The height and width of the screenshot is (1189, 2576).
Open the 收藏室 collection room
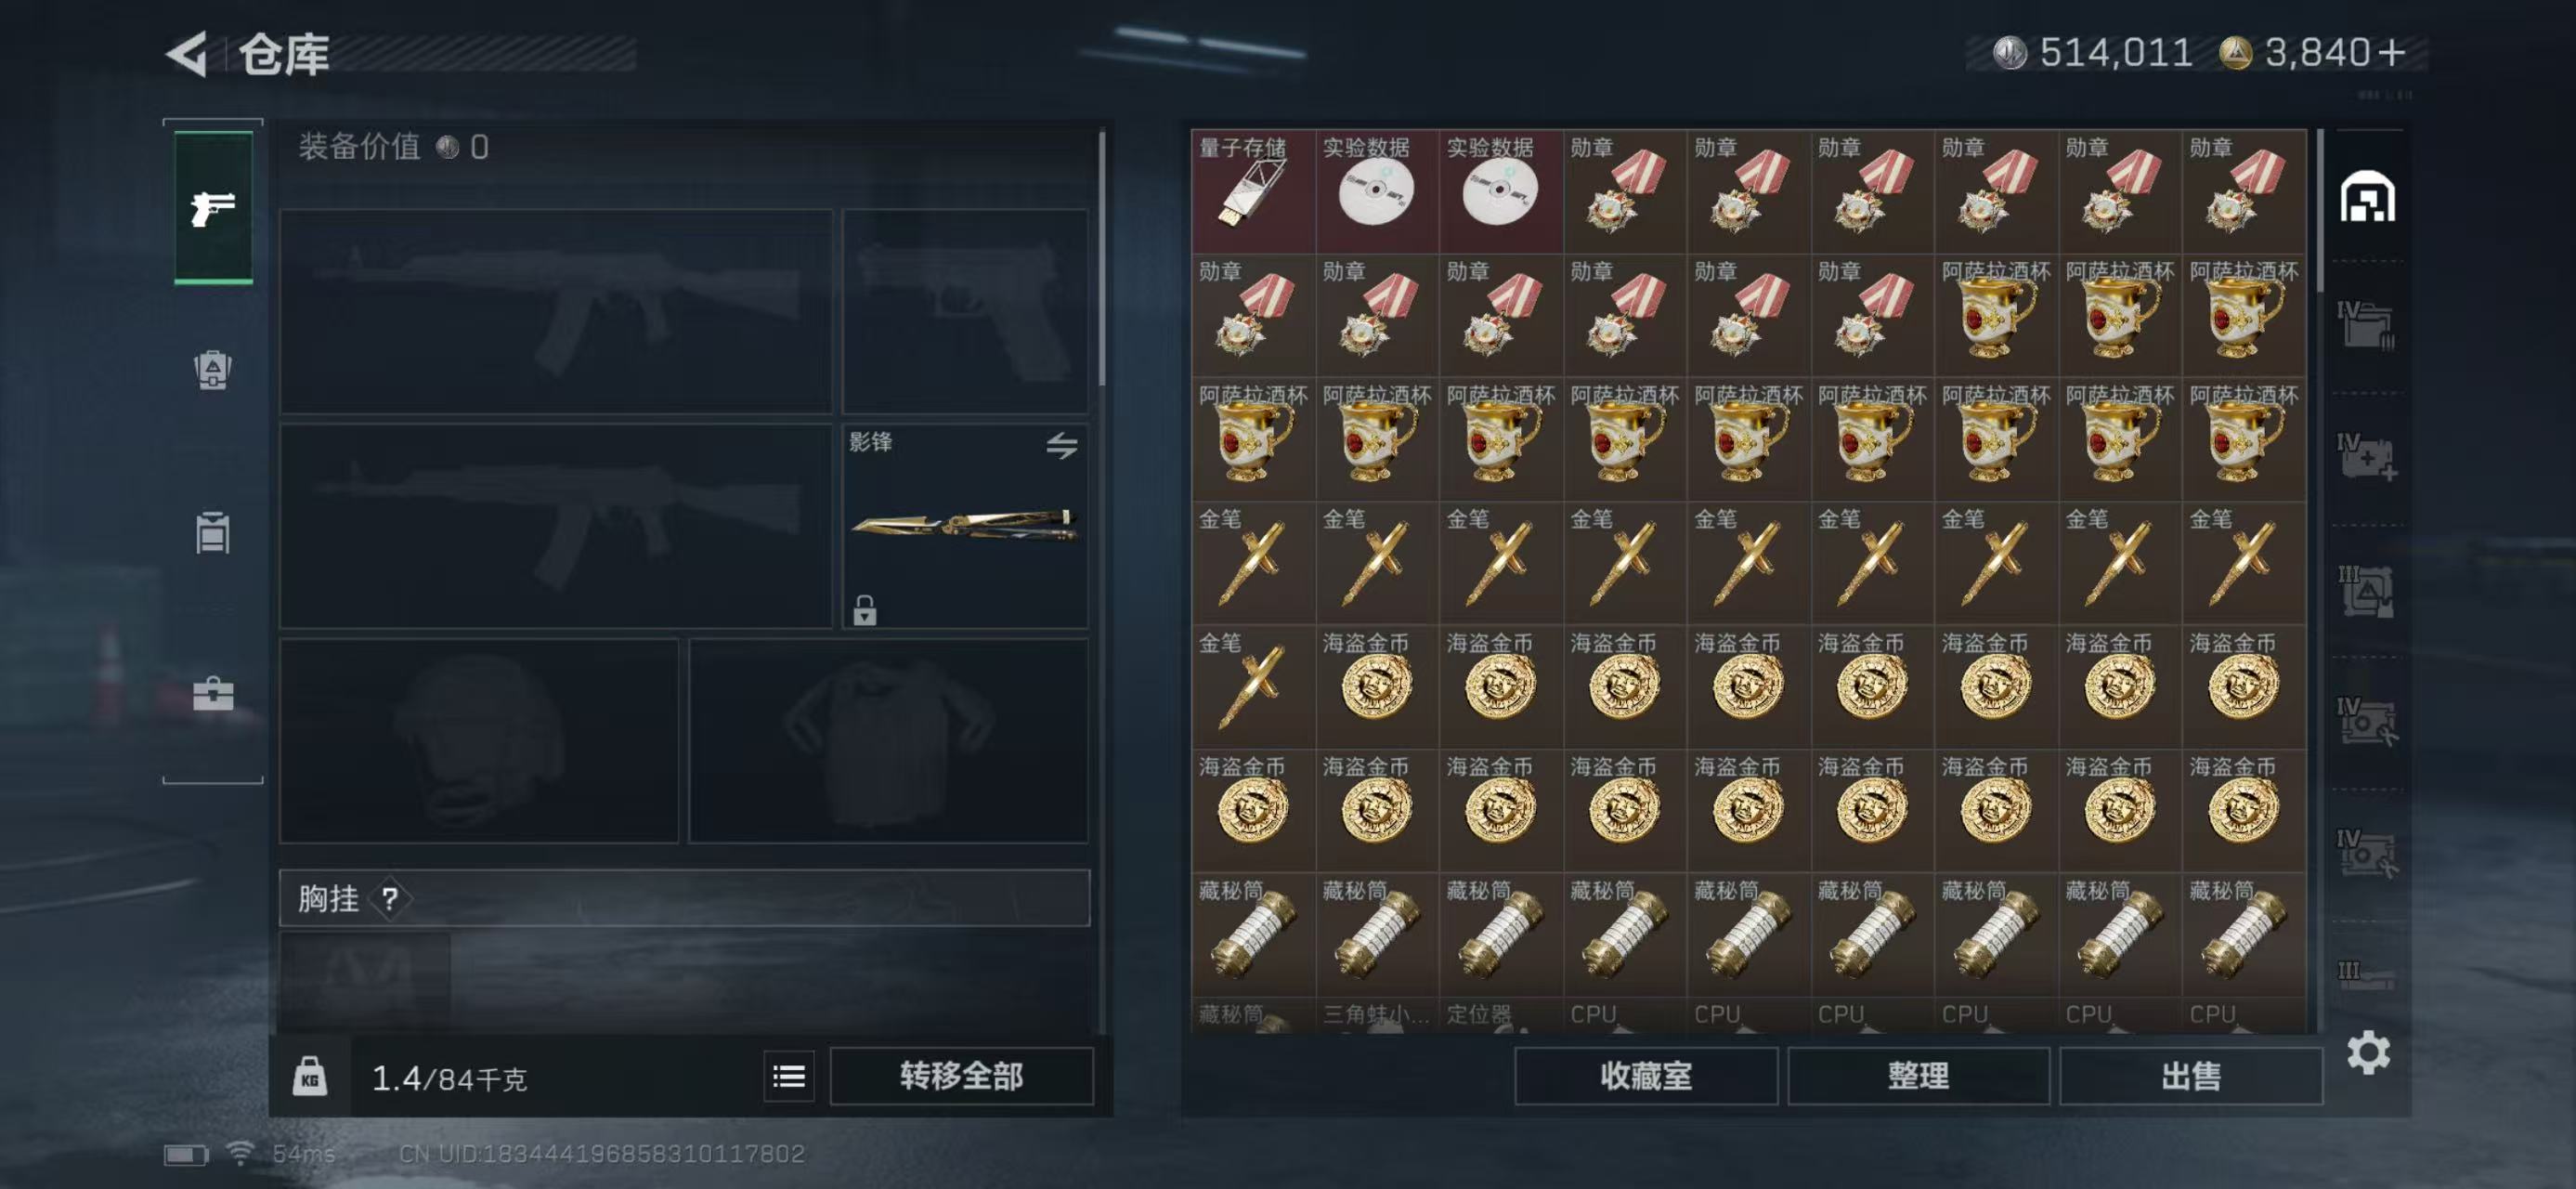(x=1646, y=1076)
